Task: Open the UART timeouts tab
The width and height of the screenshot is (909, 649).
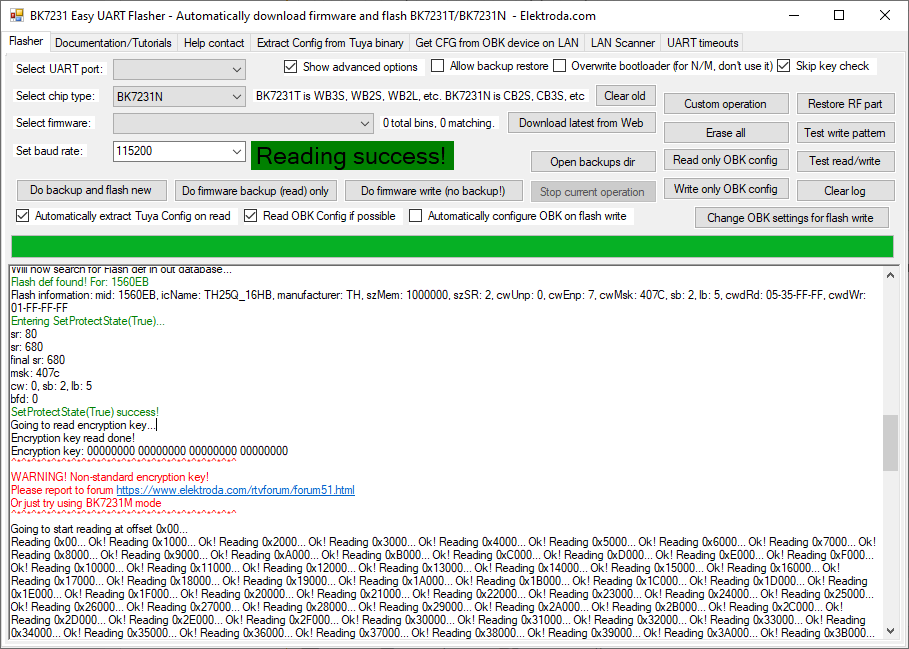Action: pyautogui.click(x=703, y=43)
